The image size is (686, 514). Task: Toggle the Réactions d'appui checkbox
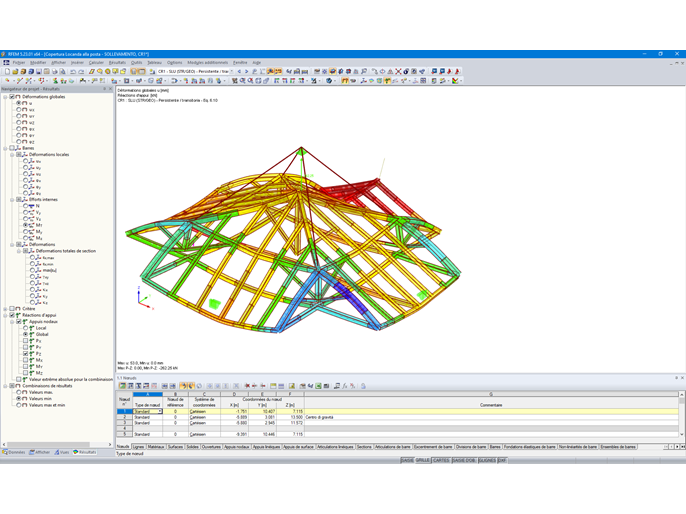[12, 315]
